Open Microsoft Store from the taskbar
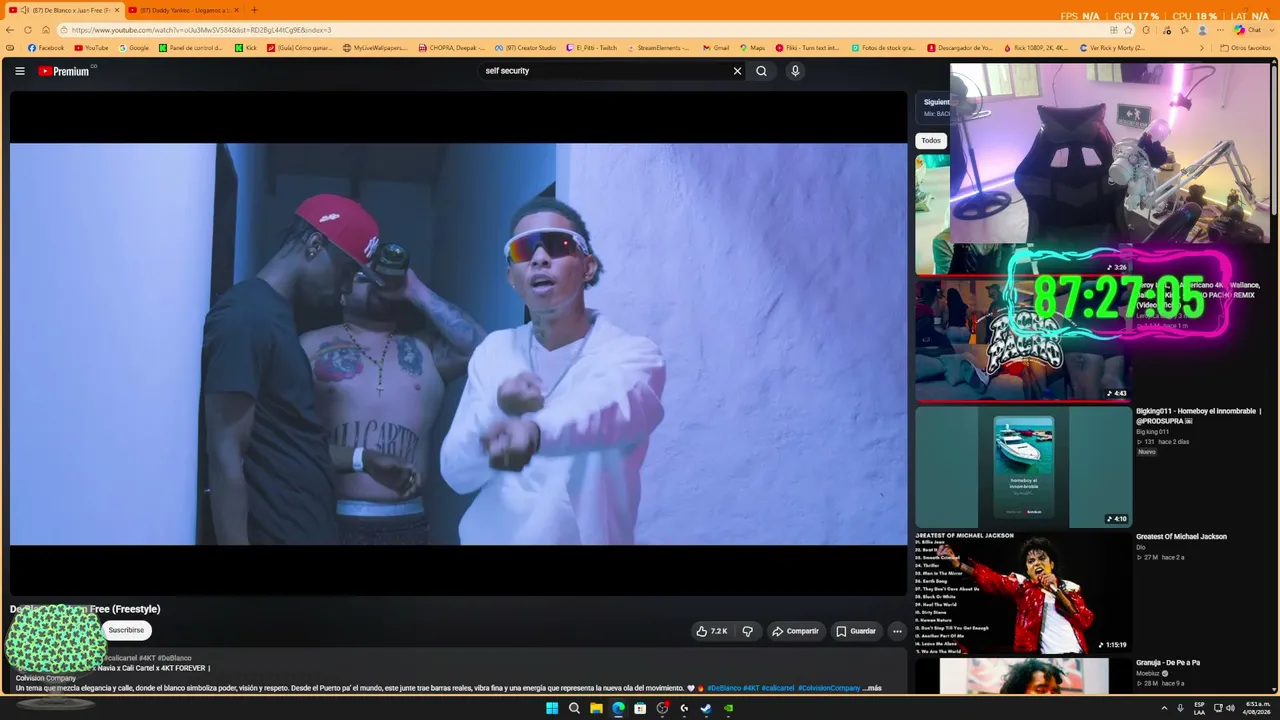Screen dimensions: 1280x720 [640, 708]
